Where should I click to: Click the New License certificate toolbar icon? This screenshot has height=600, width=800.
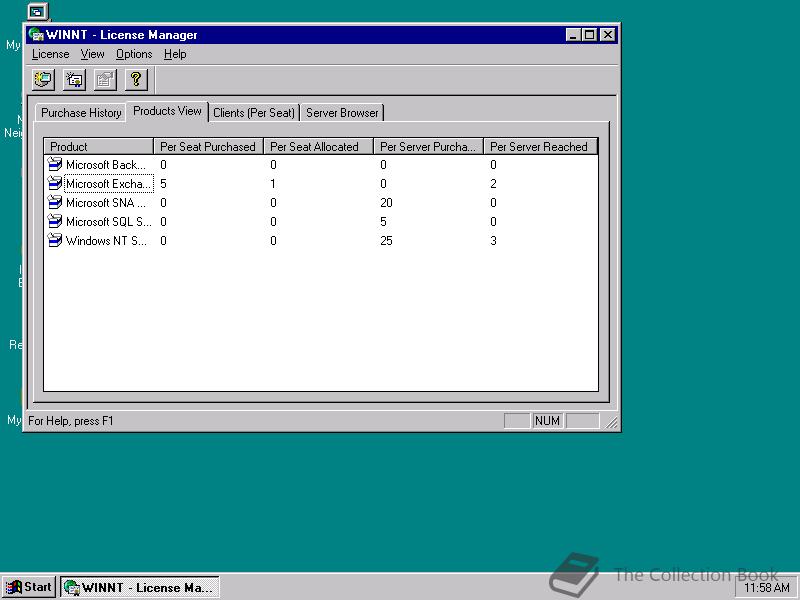74,80
